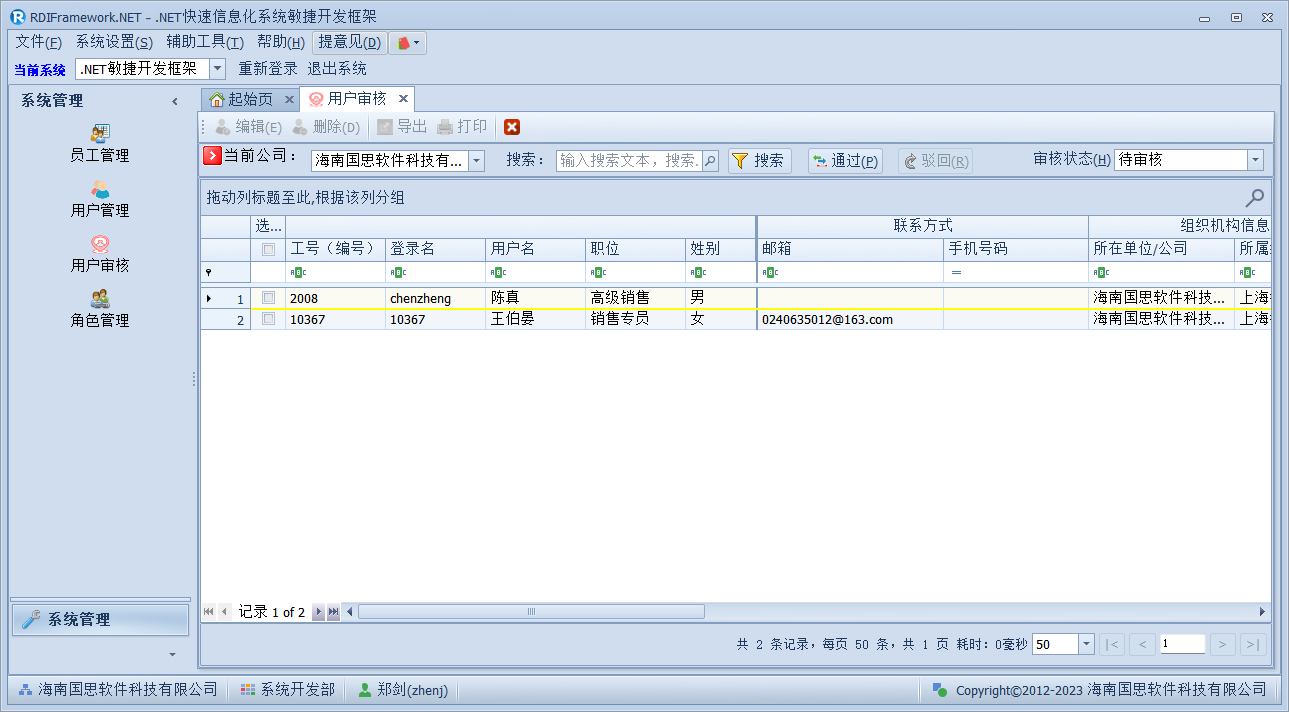The height and width of the screenshot is (712, 1289).
Task: Open 员工管理 icon in sidebar
Action: coord(100,133)
